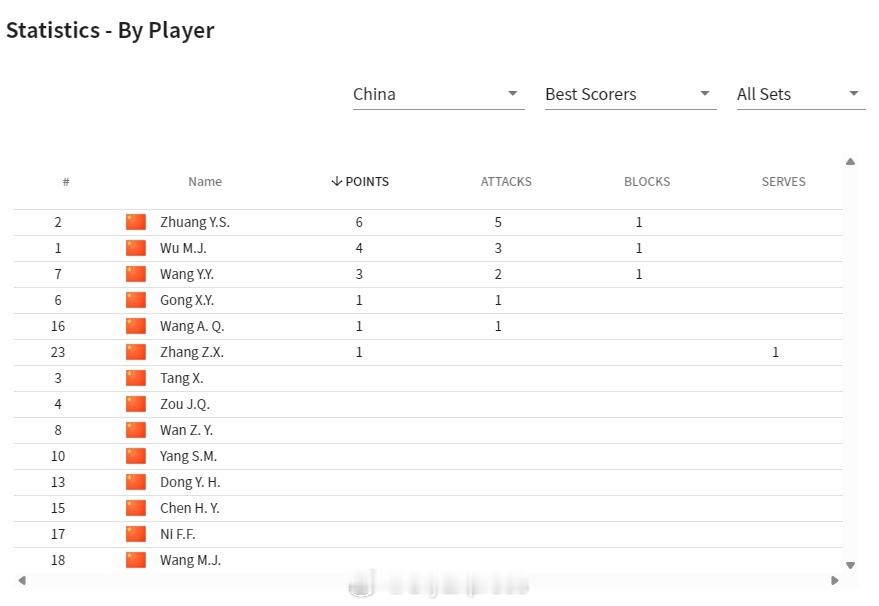The image size is (879, 606).
Task: Sort table by ATTACKS column
Action: (x=506, y=182)
